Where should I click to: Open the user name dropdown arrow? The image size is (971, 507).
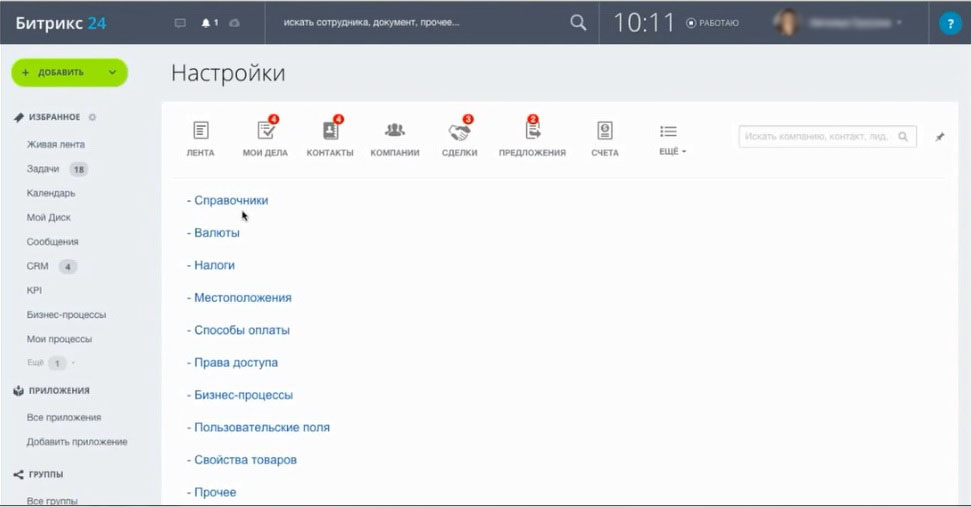click(899, 23)
